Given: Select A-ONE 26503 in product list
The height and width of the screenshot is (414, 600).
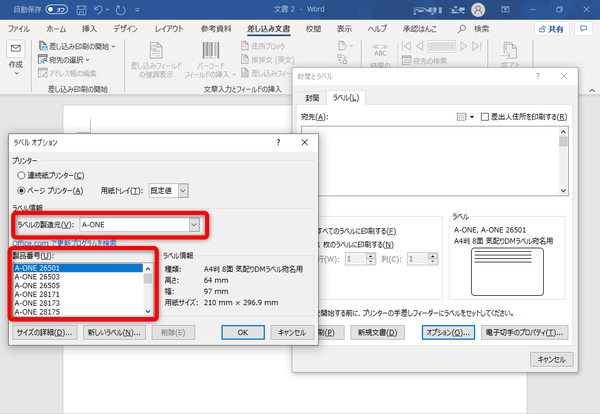Looking at the screenshot, I should point(78,277).
